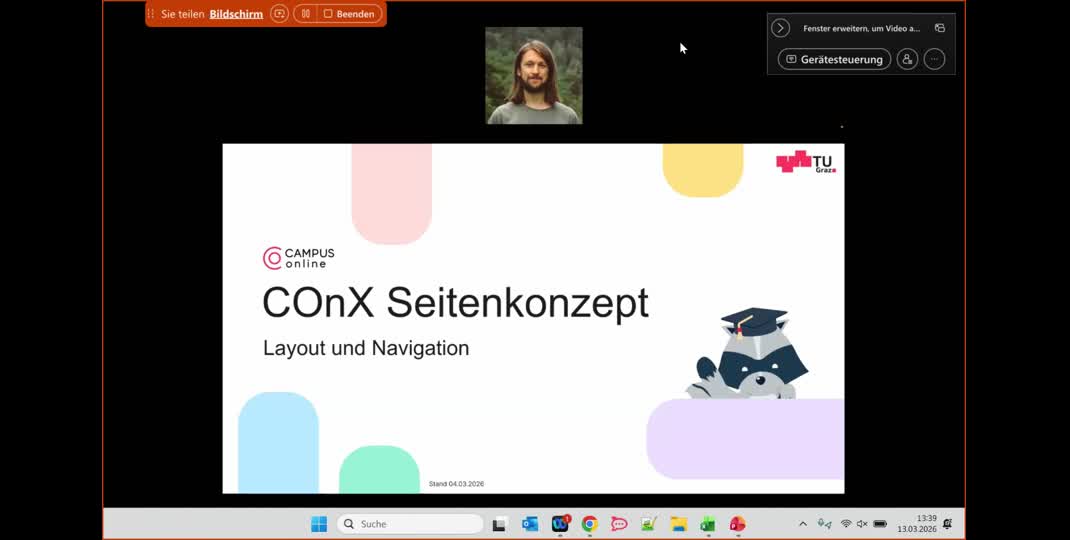Click the presenter's video thumbnail
1070x540 pixels.
click(x=534, y=76)
